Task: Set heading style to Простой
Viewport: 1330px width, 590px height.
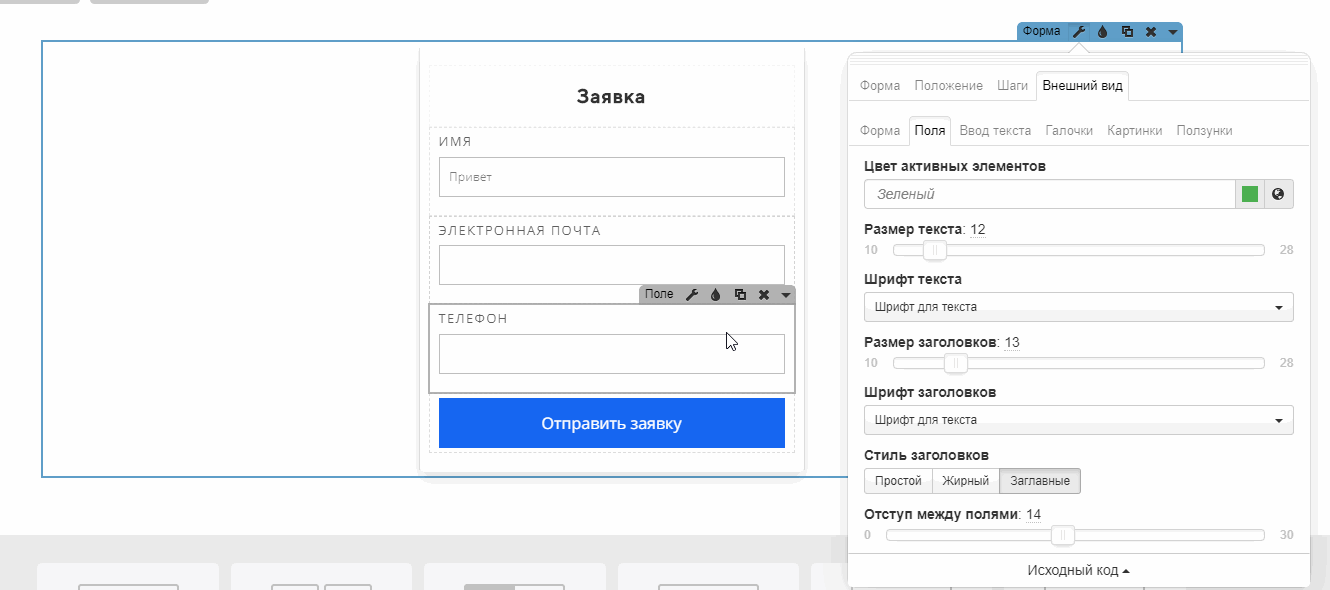Action: coord(898,481)
